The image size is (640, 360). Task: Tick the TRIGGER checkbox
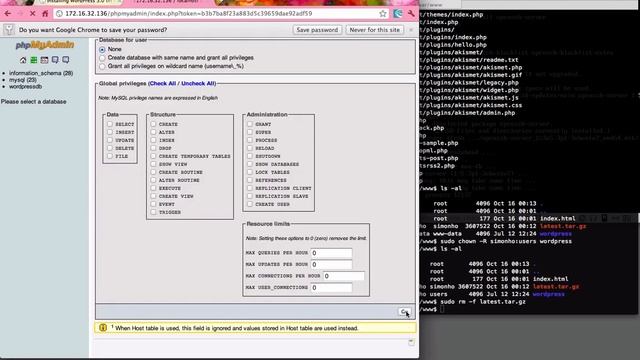tap(153, 212)
